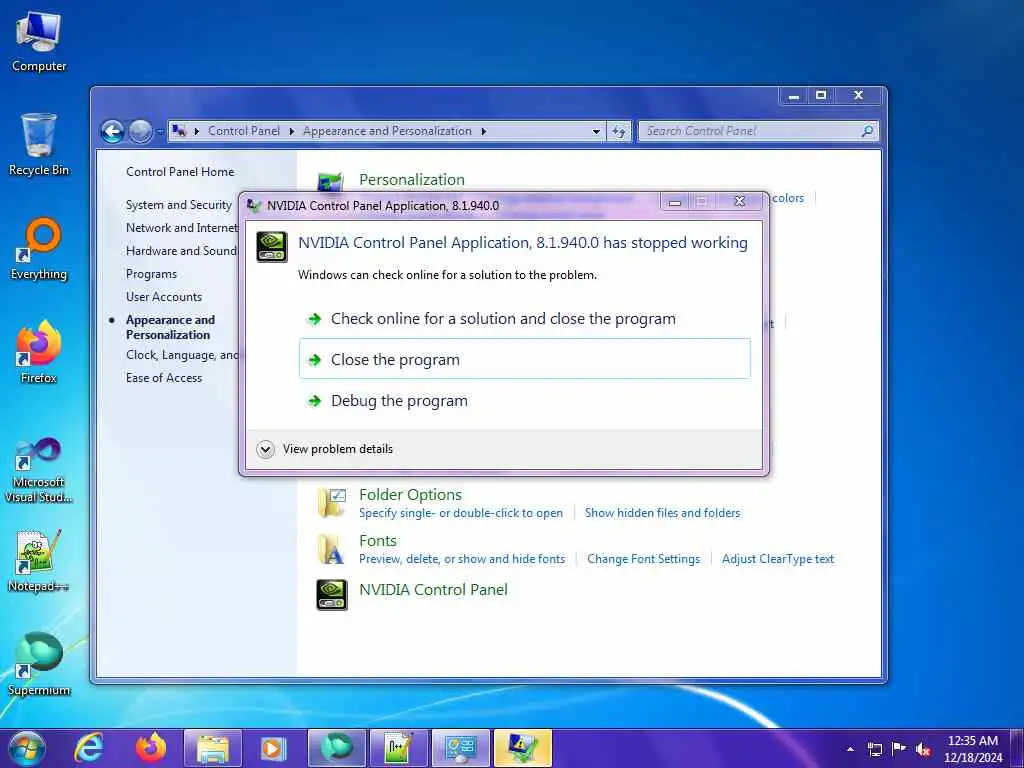Click the Folder Options icon

click(x=332, y=503)
